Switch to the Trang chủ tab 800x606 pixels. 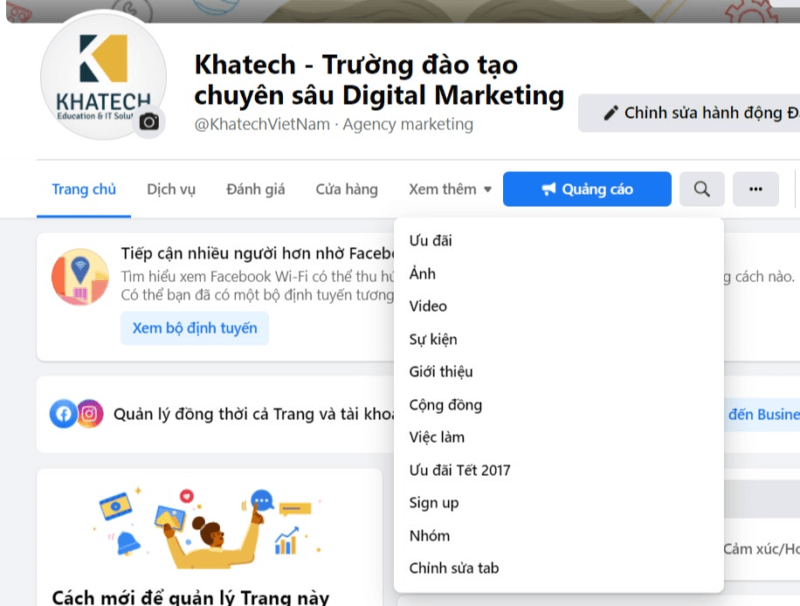(84, 189)
